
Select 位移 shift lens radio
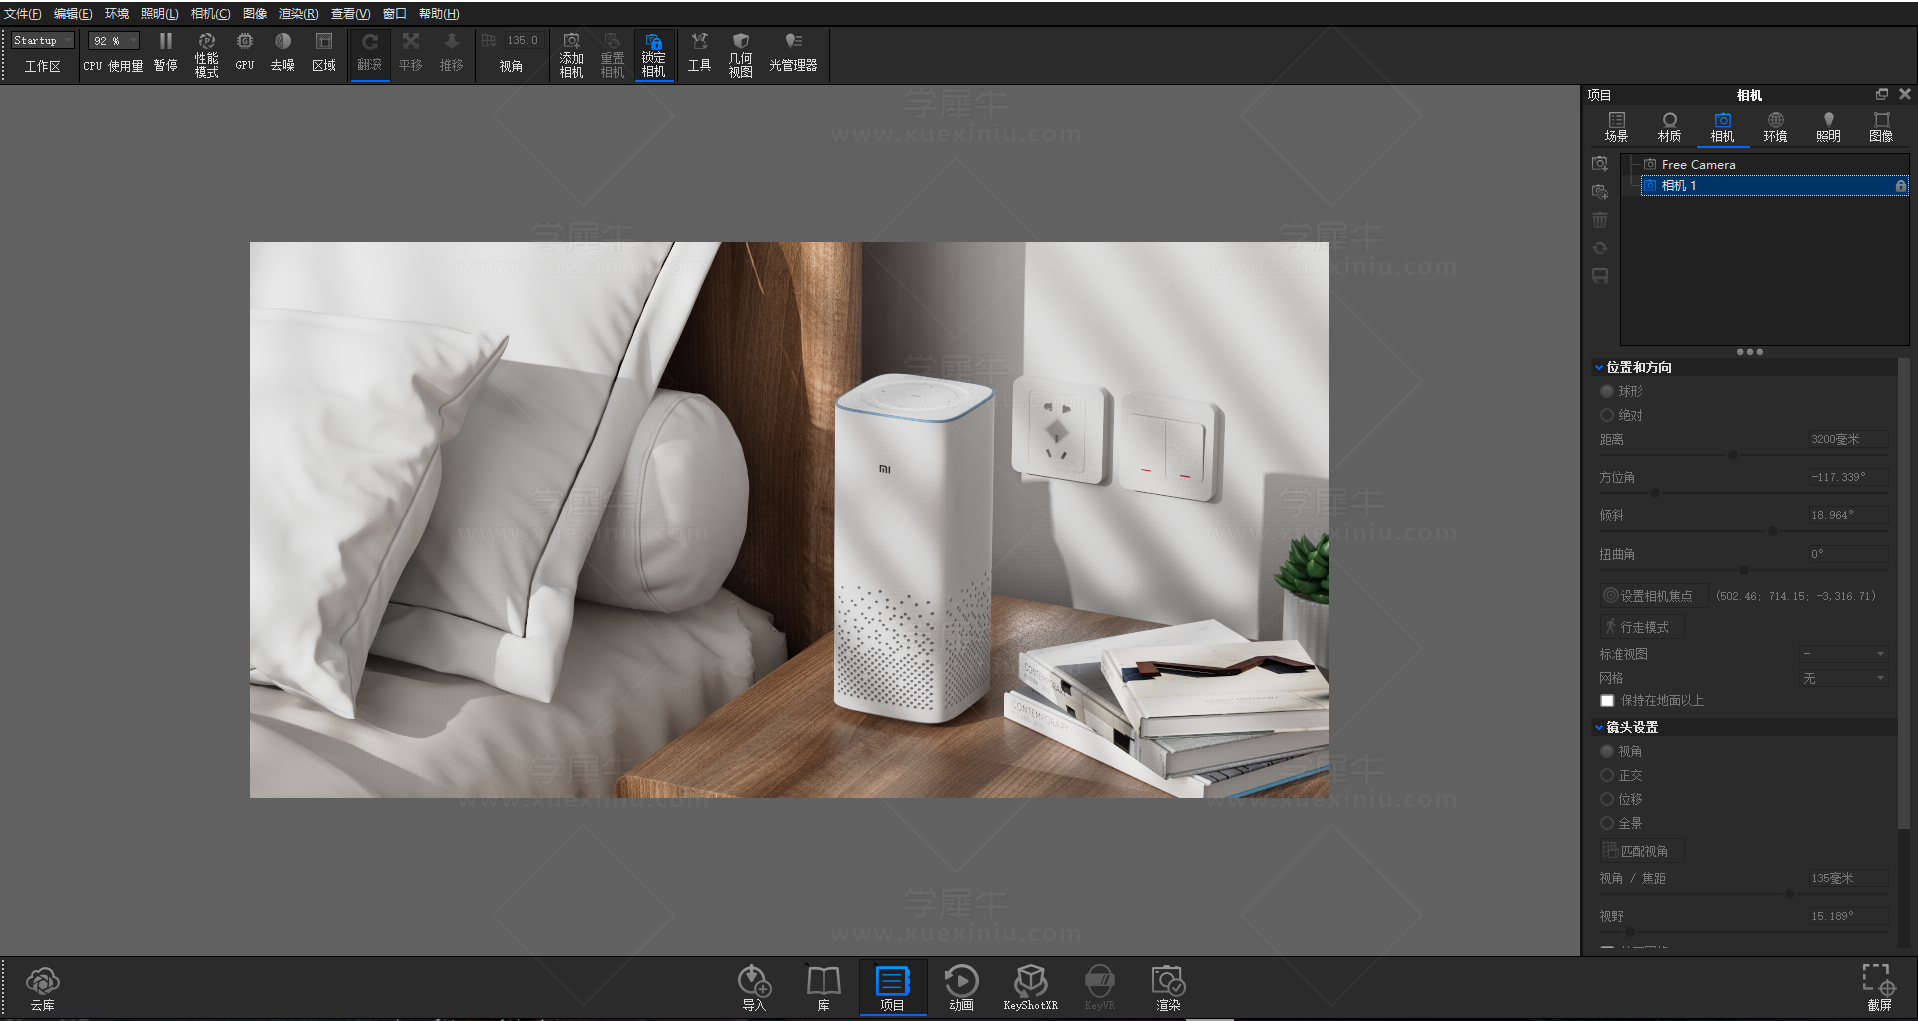pos(1607,799)
